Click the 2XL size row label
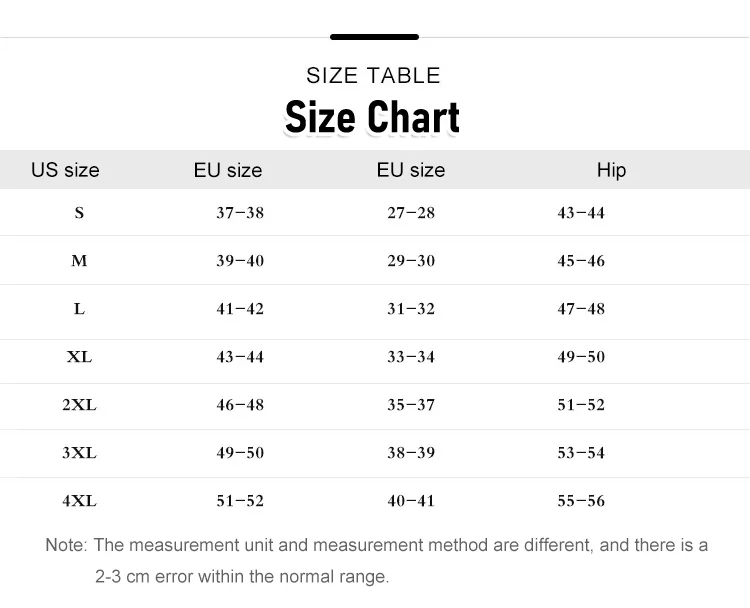This screenshot has height=608, width=750. click(x=79, y=405)
